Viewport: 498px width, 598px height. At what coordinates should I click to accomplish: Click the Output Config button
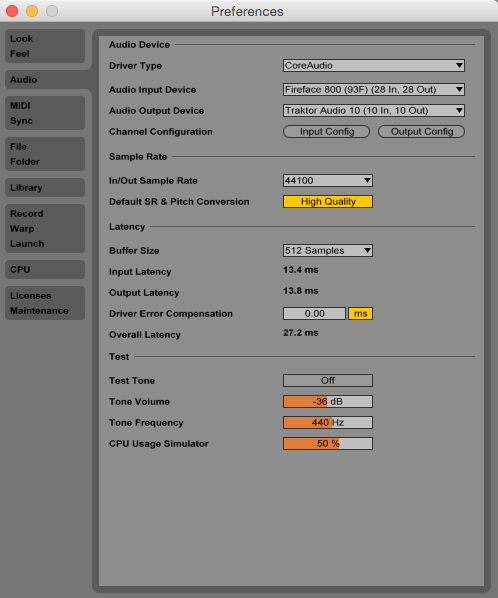tap(421, 132)
